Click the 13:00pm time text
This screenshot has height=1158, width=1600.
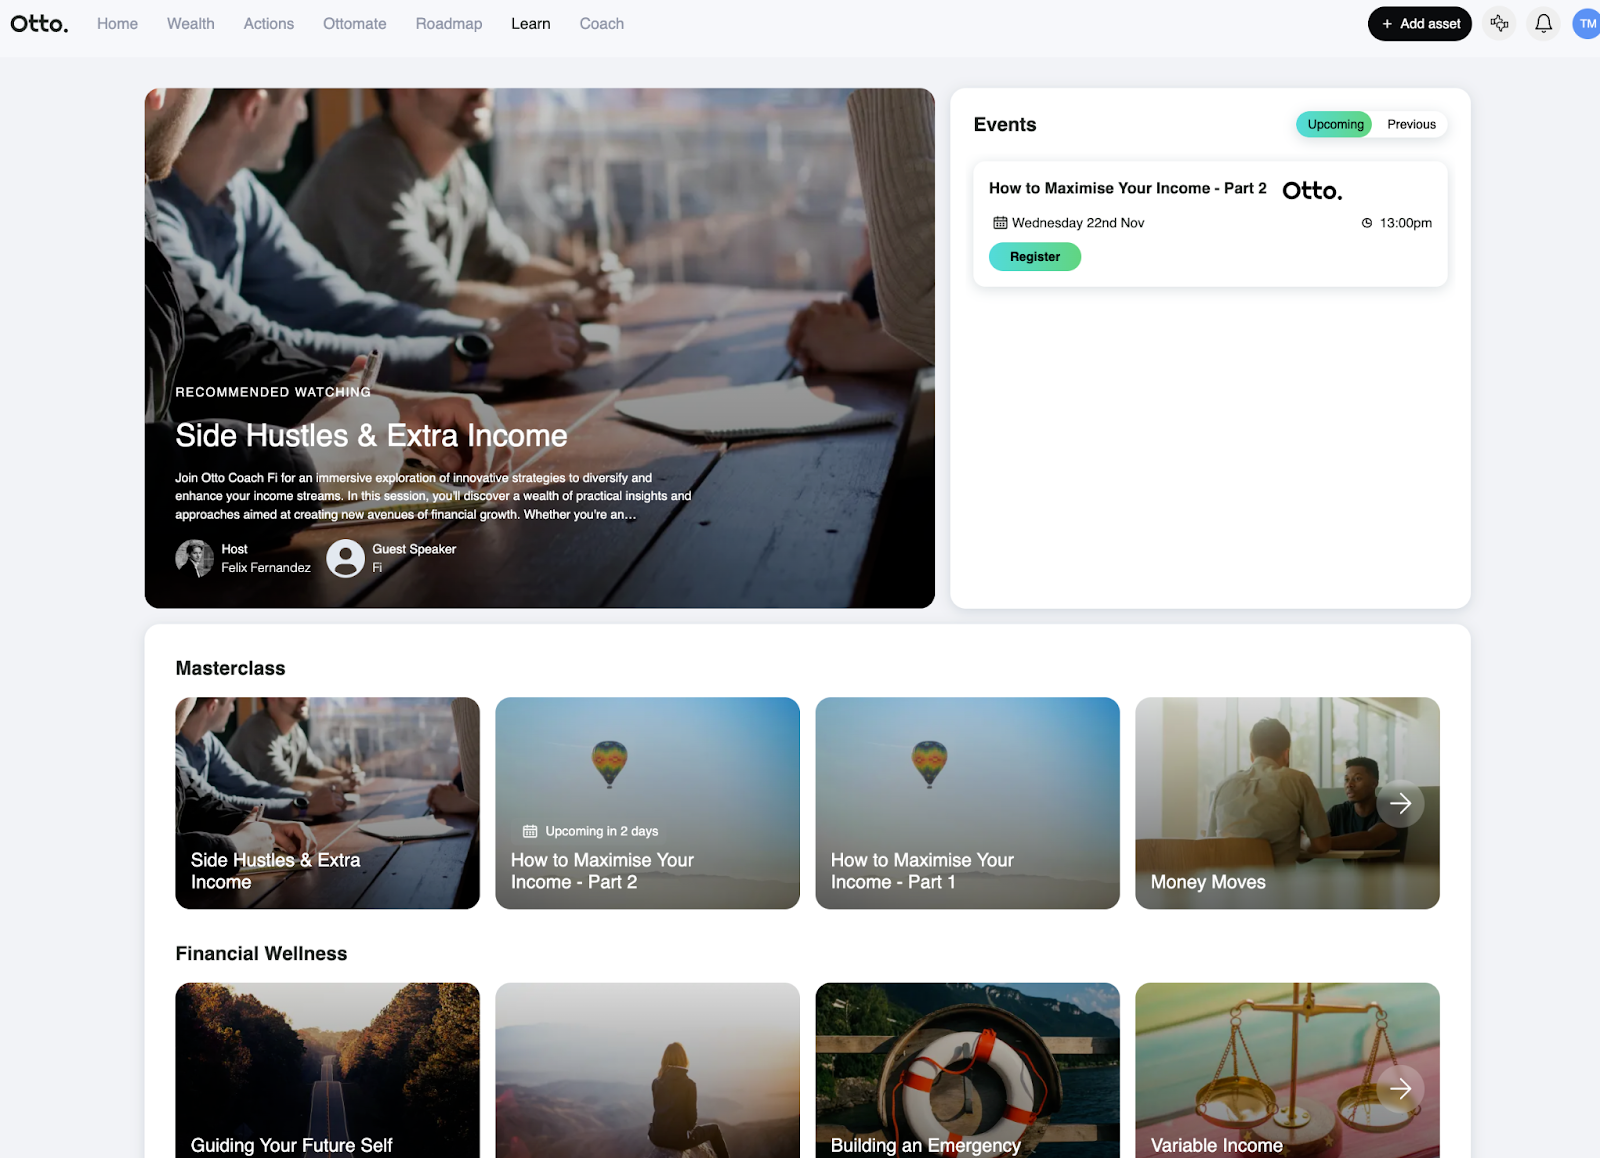pyautogui.click(x=1406, y=223)
